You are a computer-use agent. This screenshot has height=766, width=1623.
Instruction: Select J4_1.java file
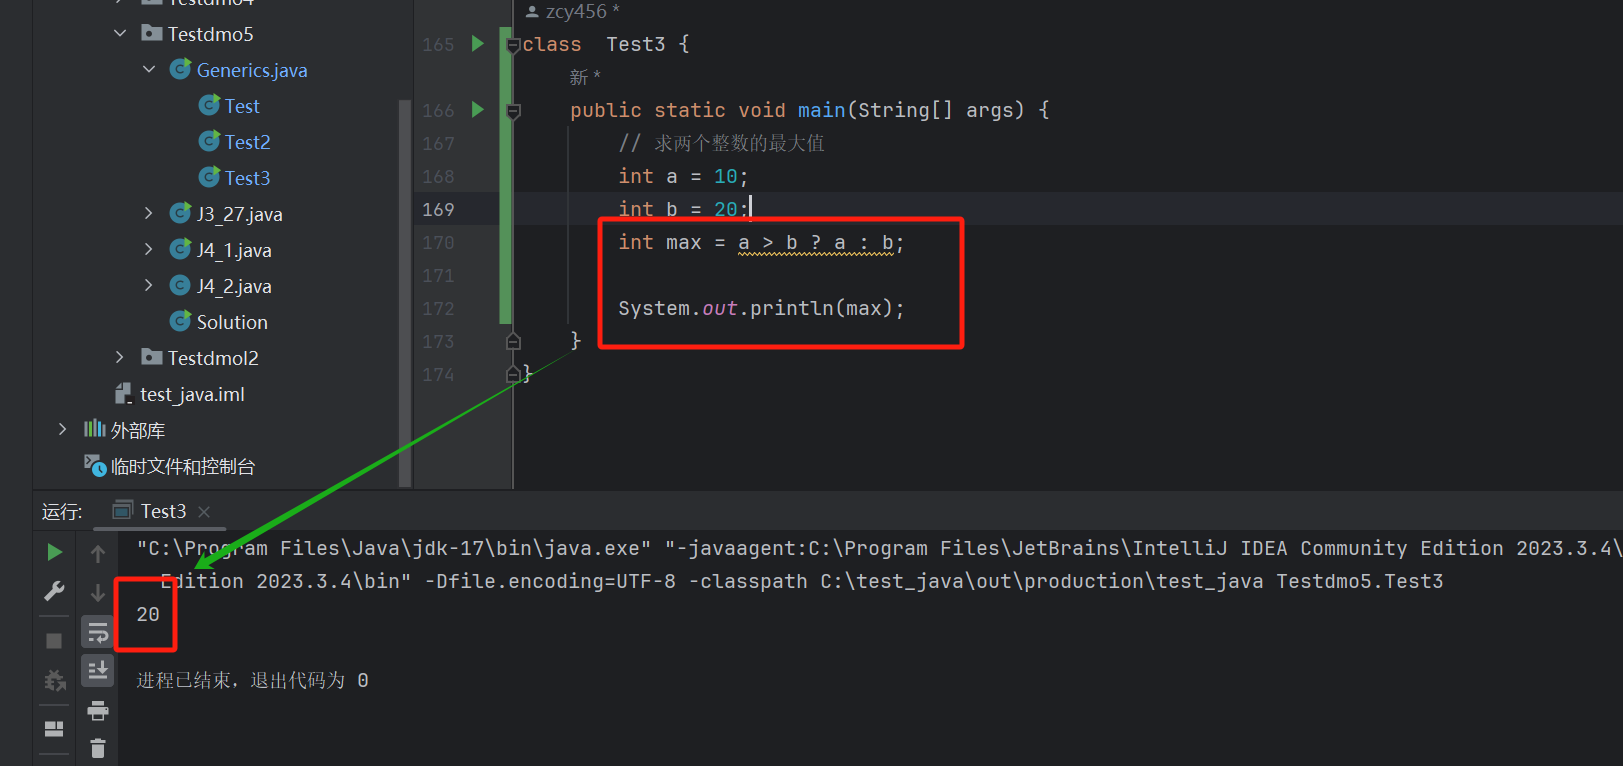234,250
